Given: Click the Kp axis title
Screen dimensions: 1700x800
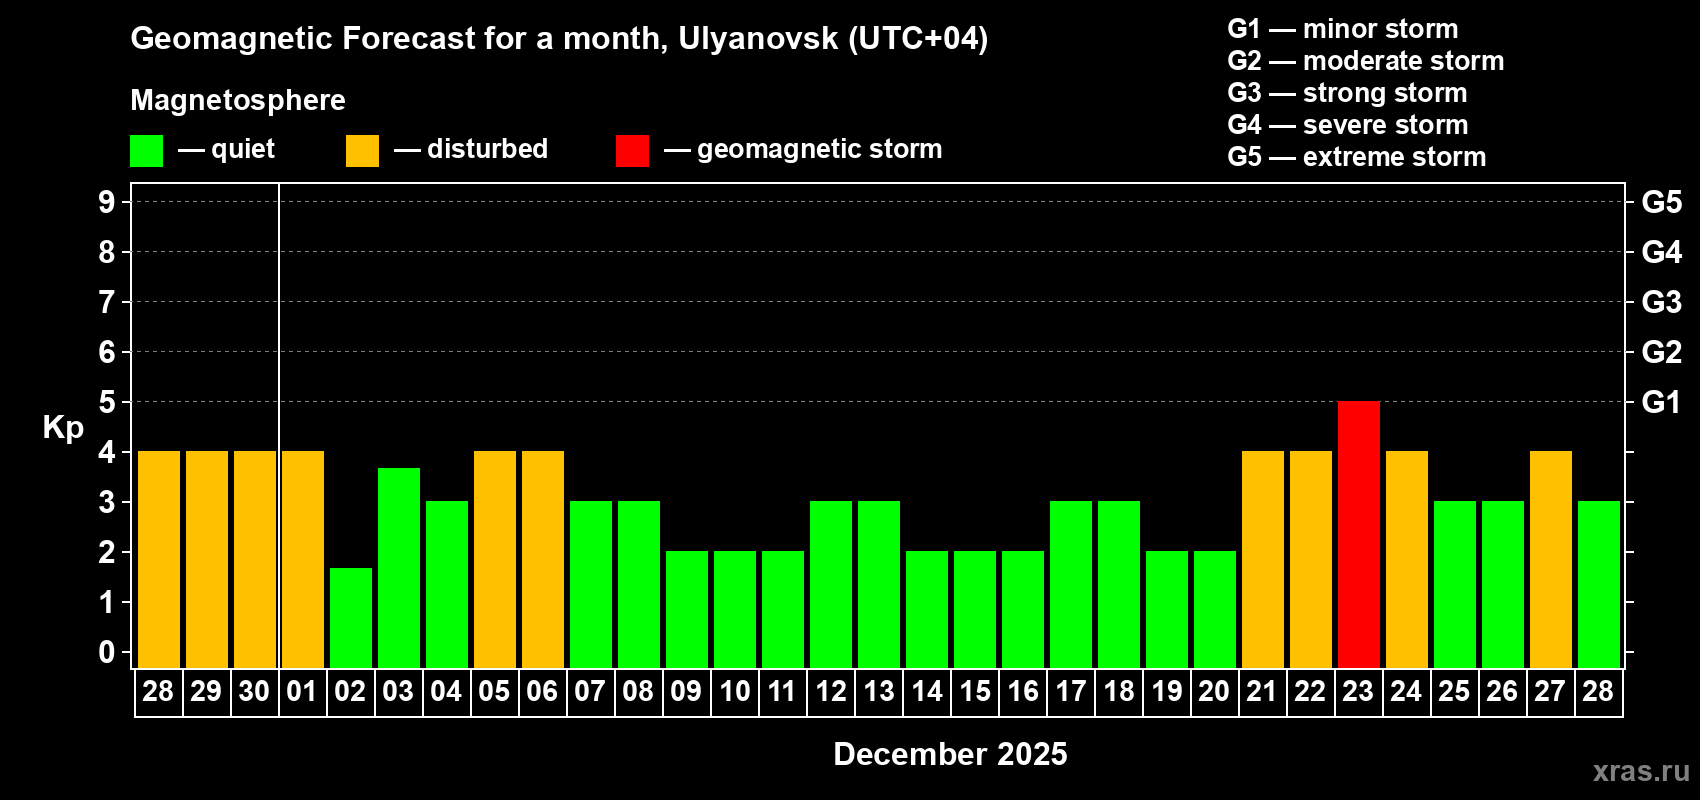Looking at the screenshot, I should 63,428.
